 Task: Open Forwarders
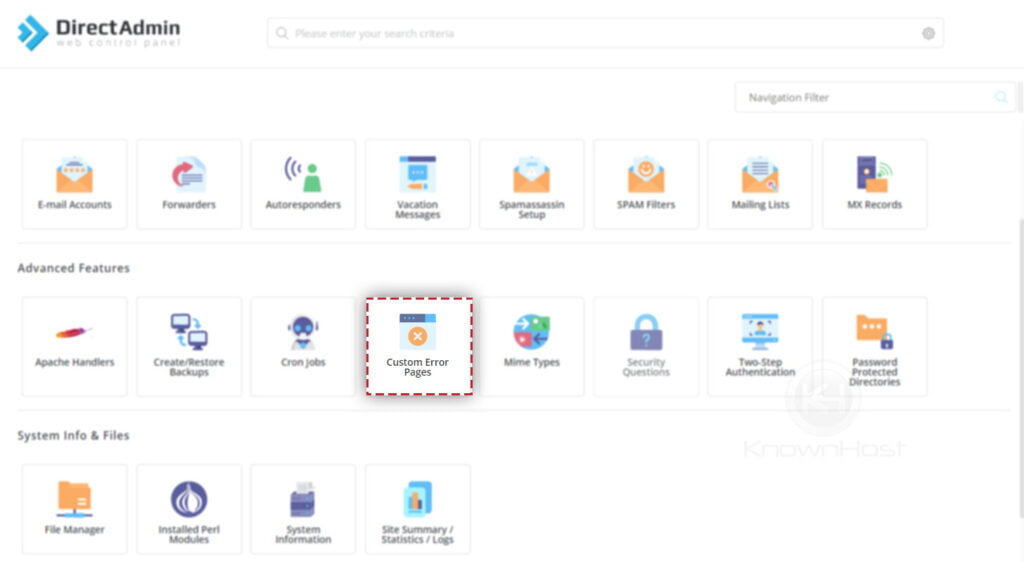tap(189, 183)
